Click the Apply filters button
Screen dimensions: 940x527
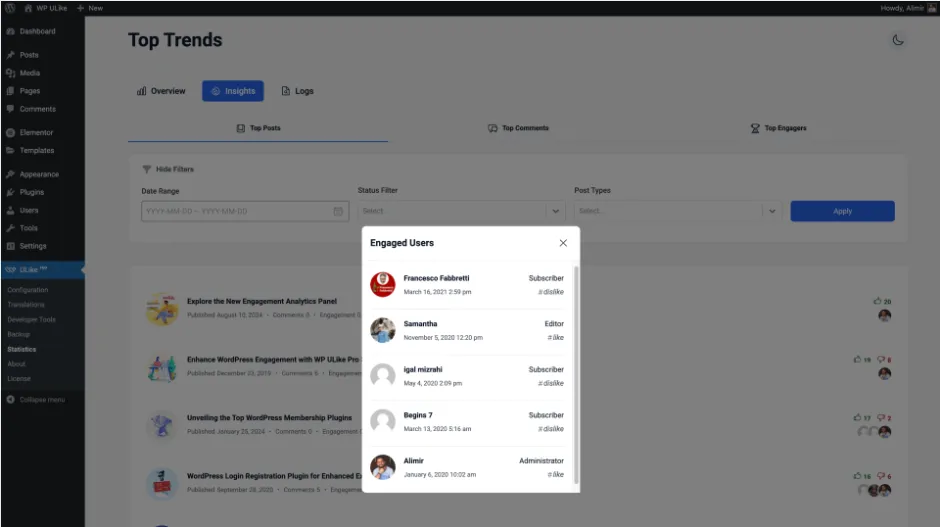coord(842,211)
